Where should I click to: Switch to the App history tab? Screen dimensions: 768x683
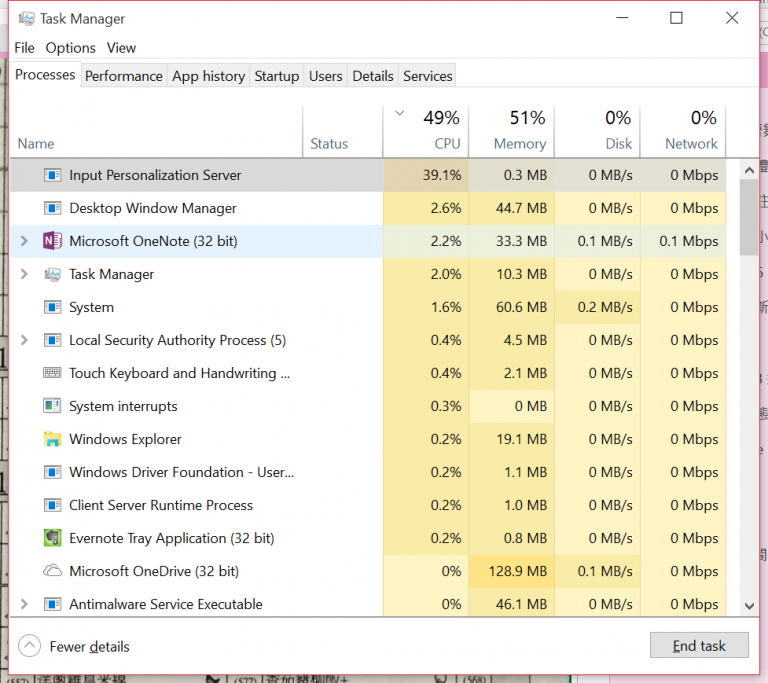click(x=209, y=76)
